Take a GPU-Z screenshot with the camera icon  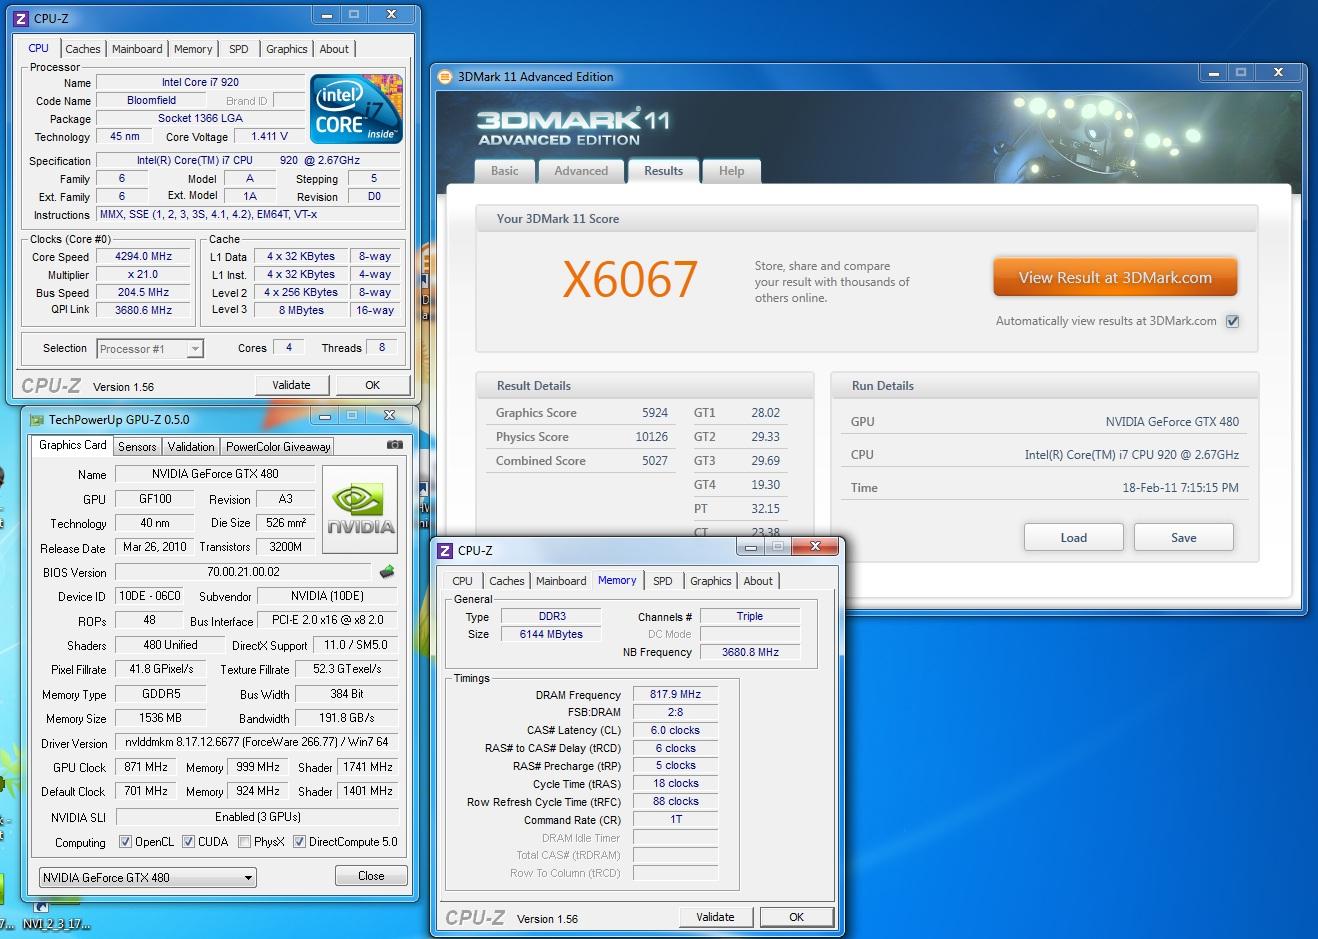click(x=395, y=445)
